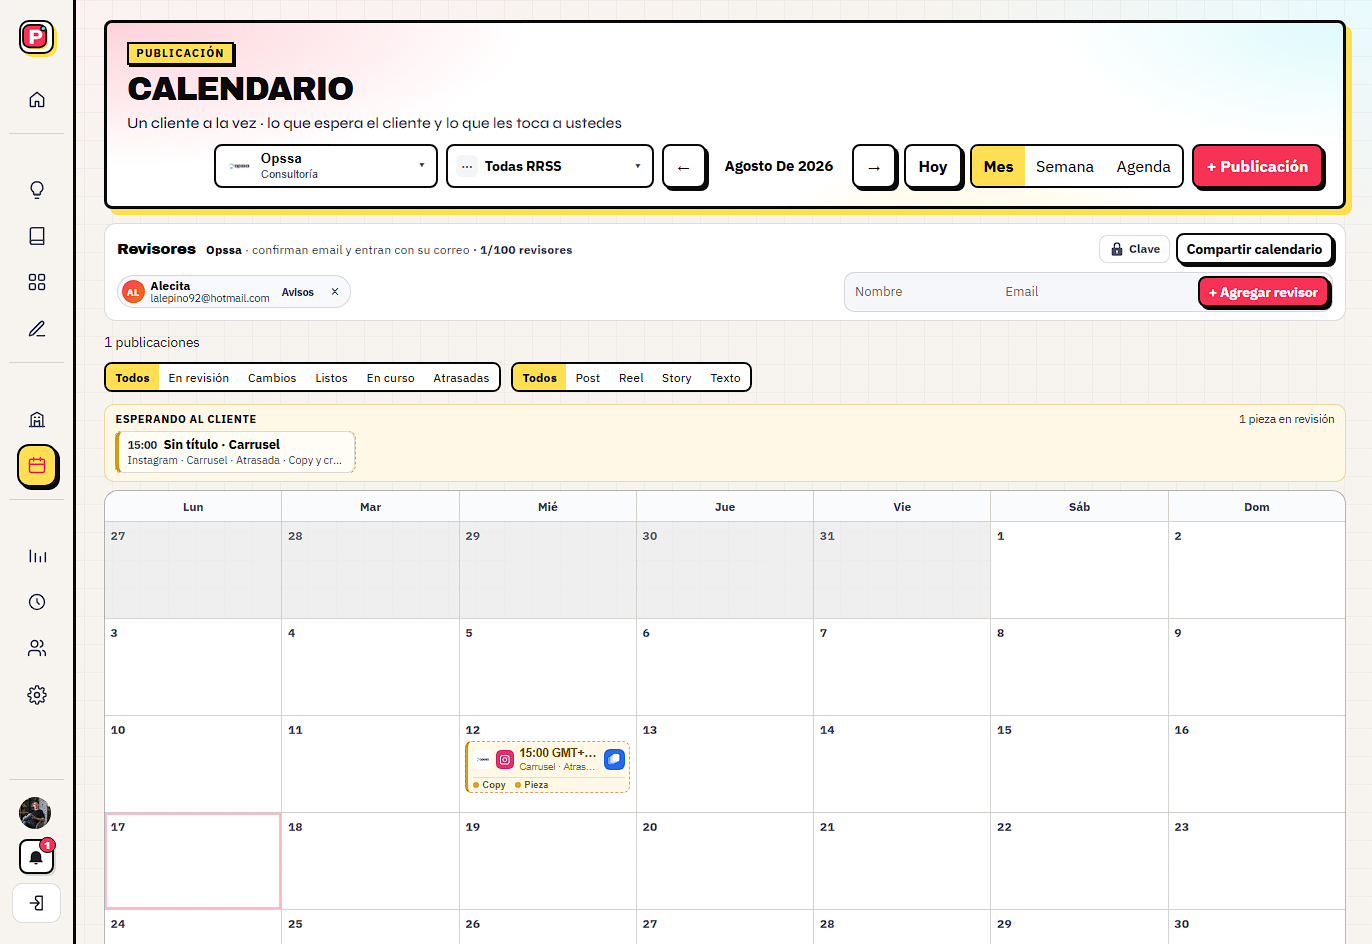Image resolution: width=1372 pixels, height=944 pixels.
Task: Open the 15:00 event on August 12
Action: (547, 767)
